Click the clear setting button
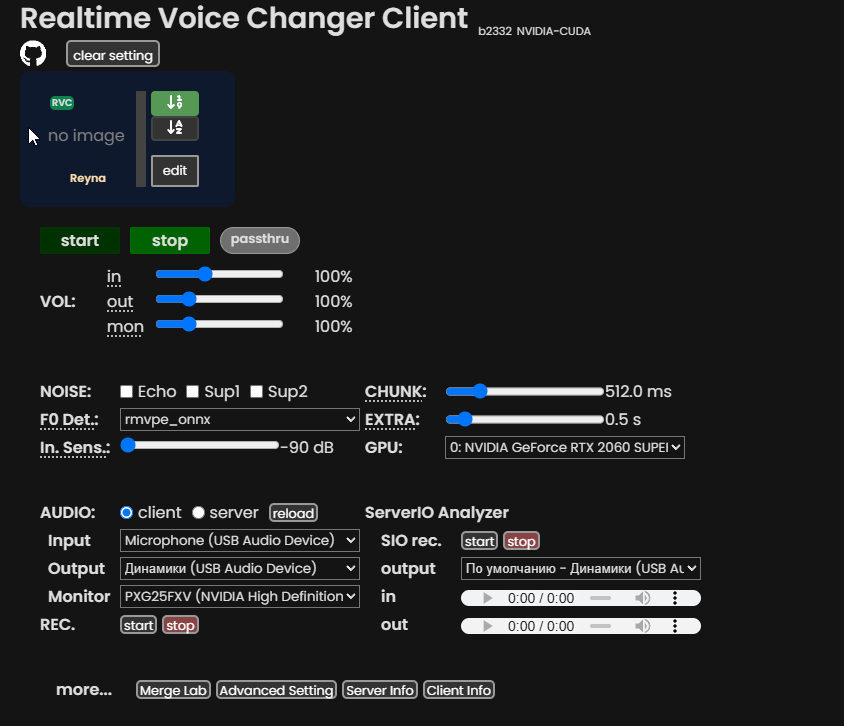844x726 pixels. (x=113, y=54)
